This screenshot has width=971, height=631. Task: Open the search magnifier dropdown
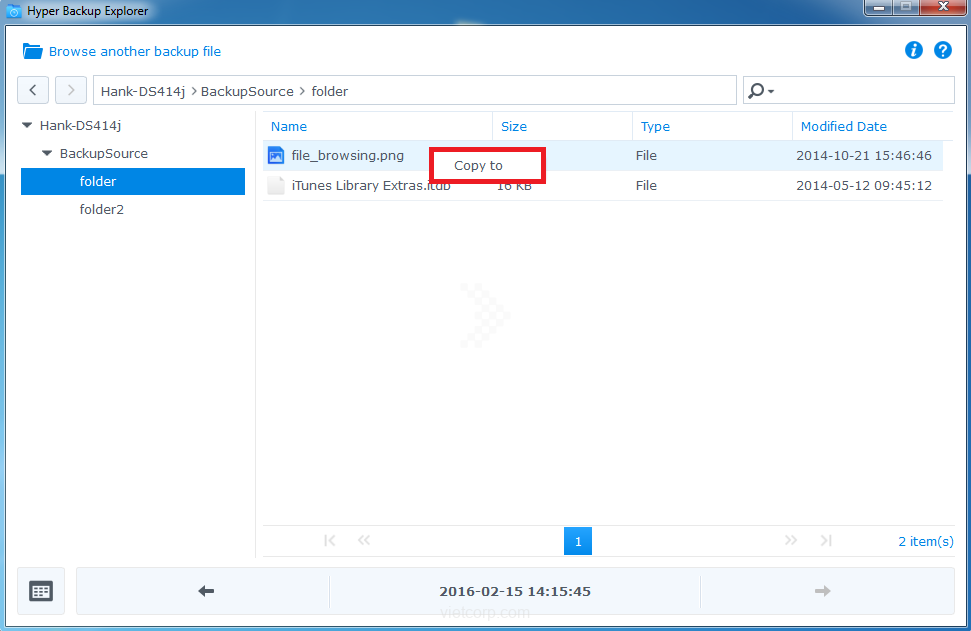click(x=761, y=91)
